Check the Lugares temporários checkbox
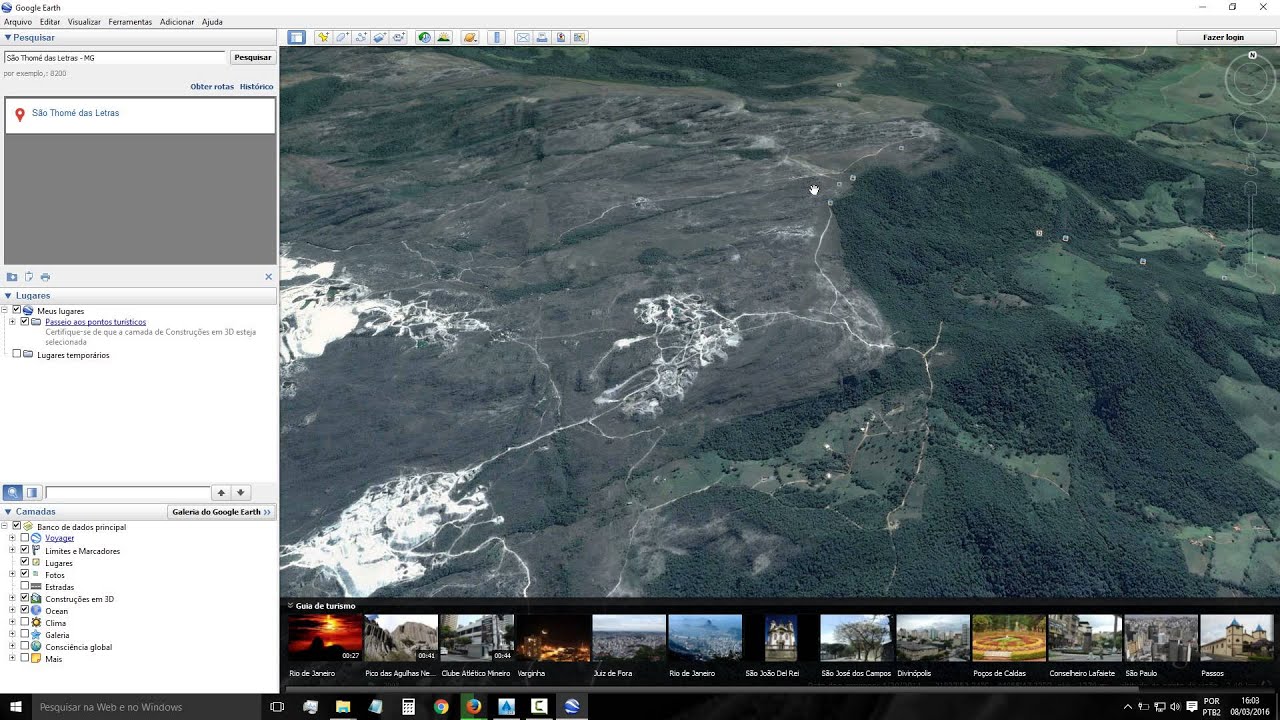Viewport: 1280px width, 720px height. pos(16,354)
